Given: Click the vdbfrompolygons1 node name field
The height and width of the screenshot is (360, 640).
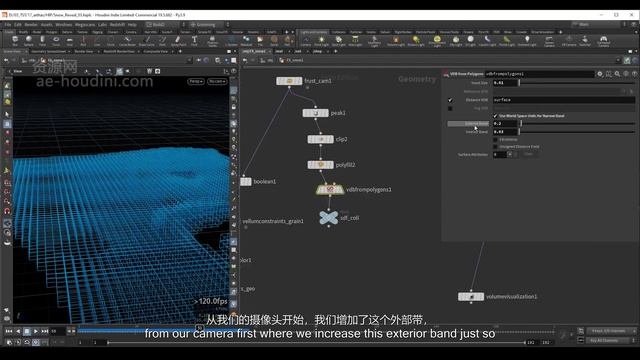Looking at the screenshot, I should tap(539, 74).
